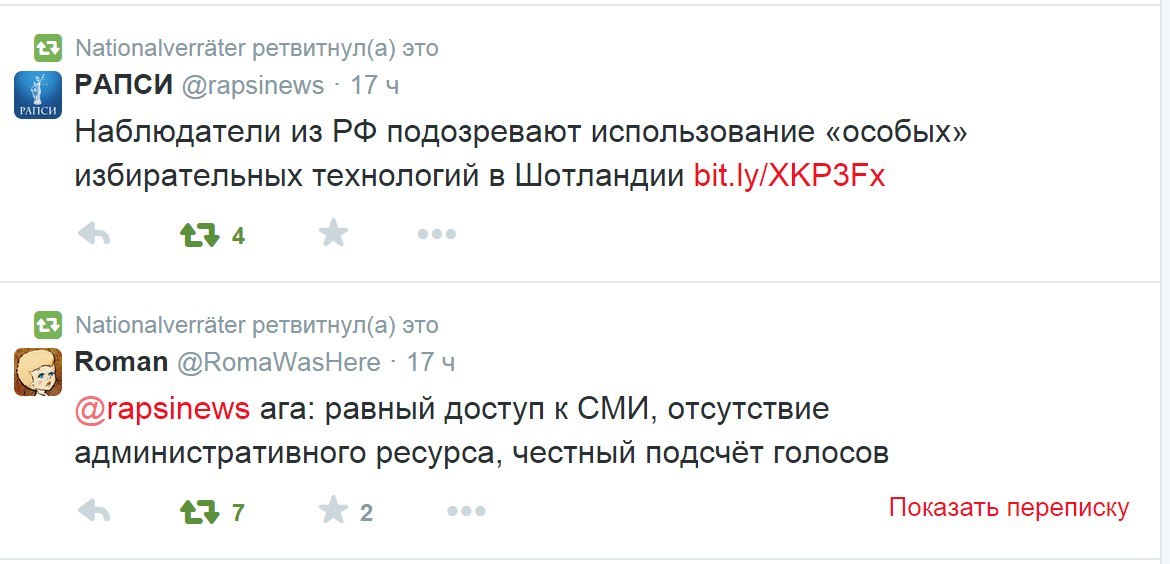This screenshot has height=564, width=1170.
Task: Open the @rapsinews handle in tweet header
Action: 253,86
